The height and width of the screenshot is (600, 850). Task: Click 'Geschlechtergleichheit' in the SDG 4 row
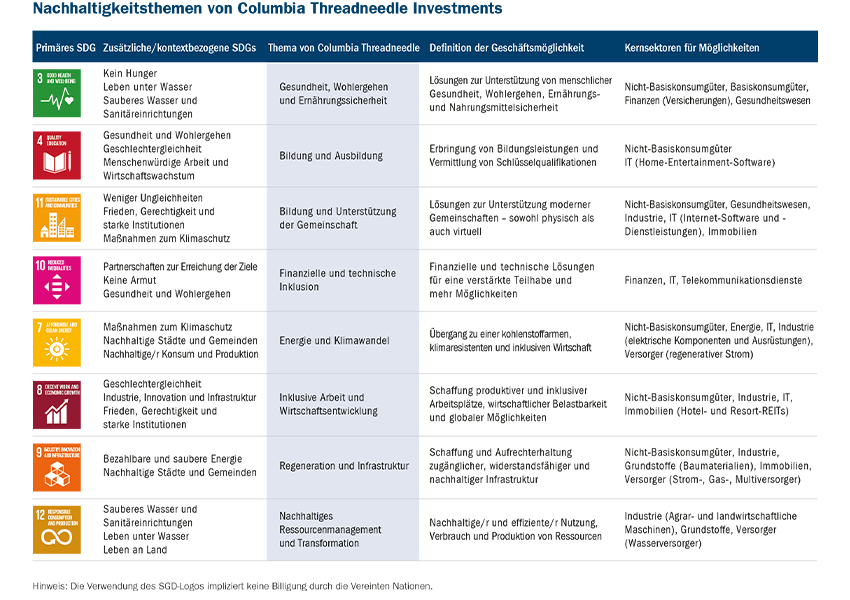coord(152,149)
